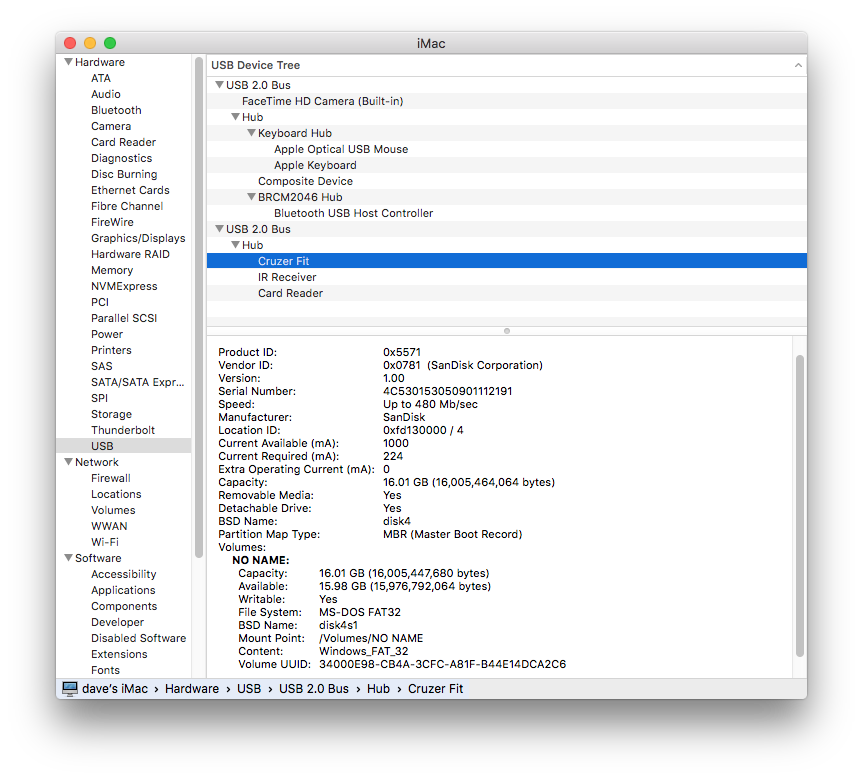Select SAS in the sidebar
The width and height of the screenshot is (863, 779).
(101, 366)
